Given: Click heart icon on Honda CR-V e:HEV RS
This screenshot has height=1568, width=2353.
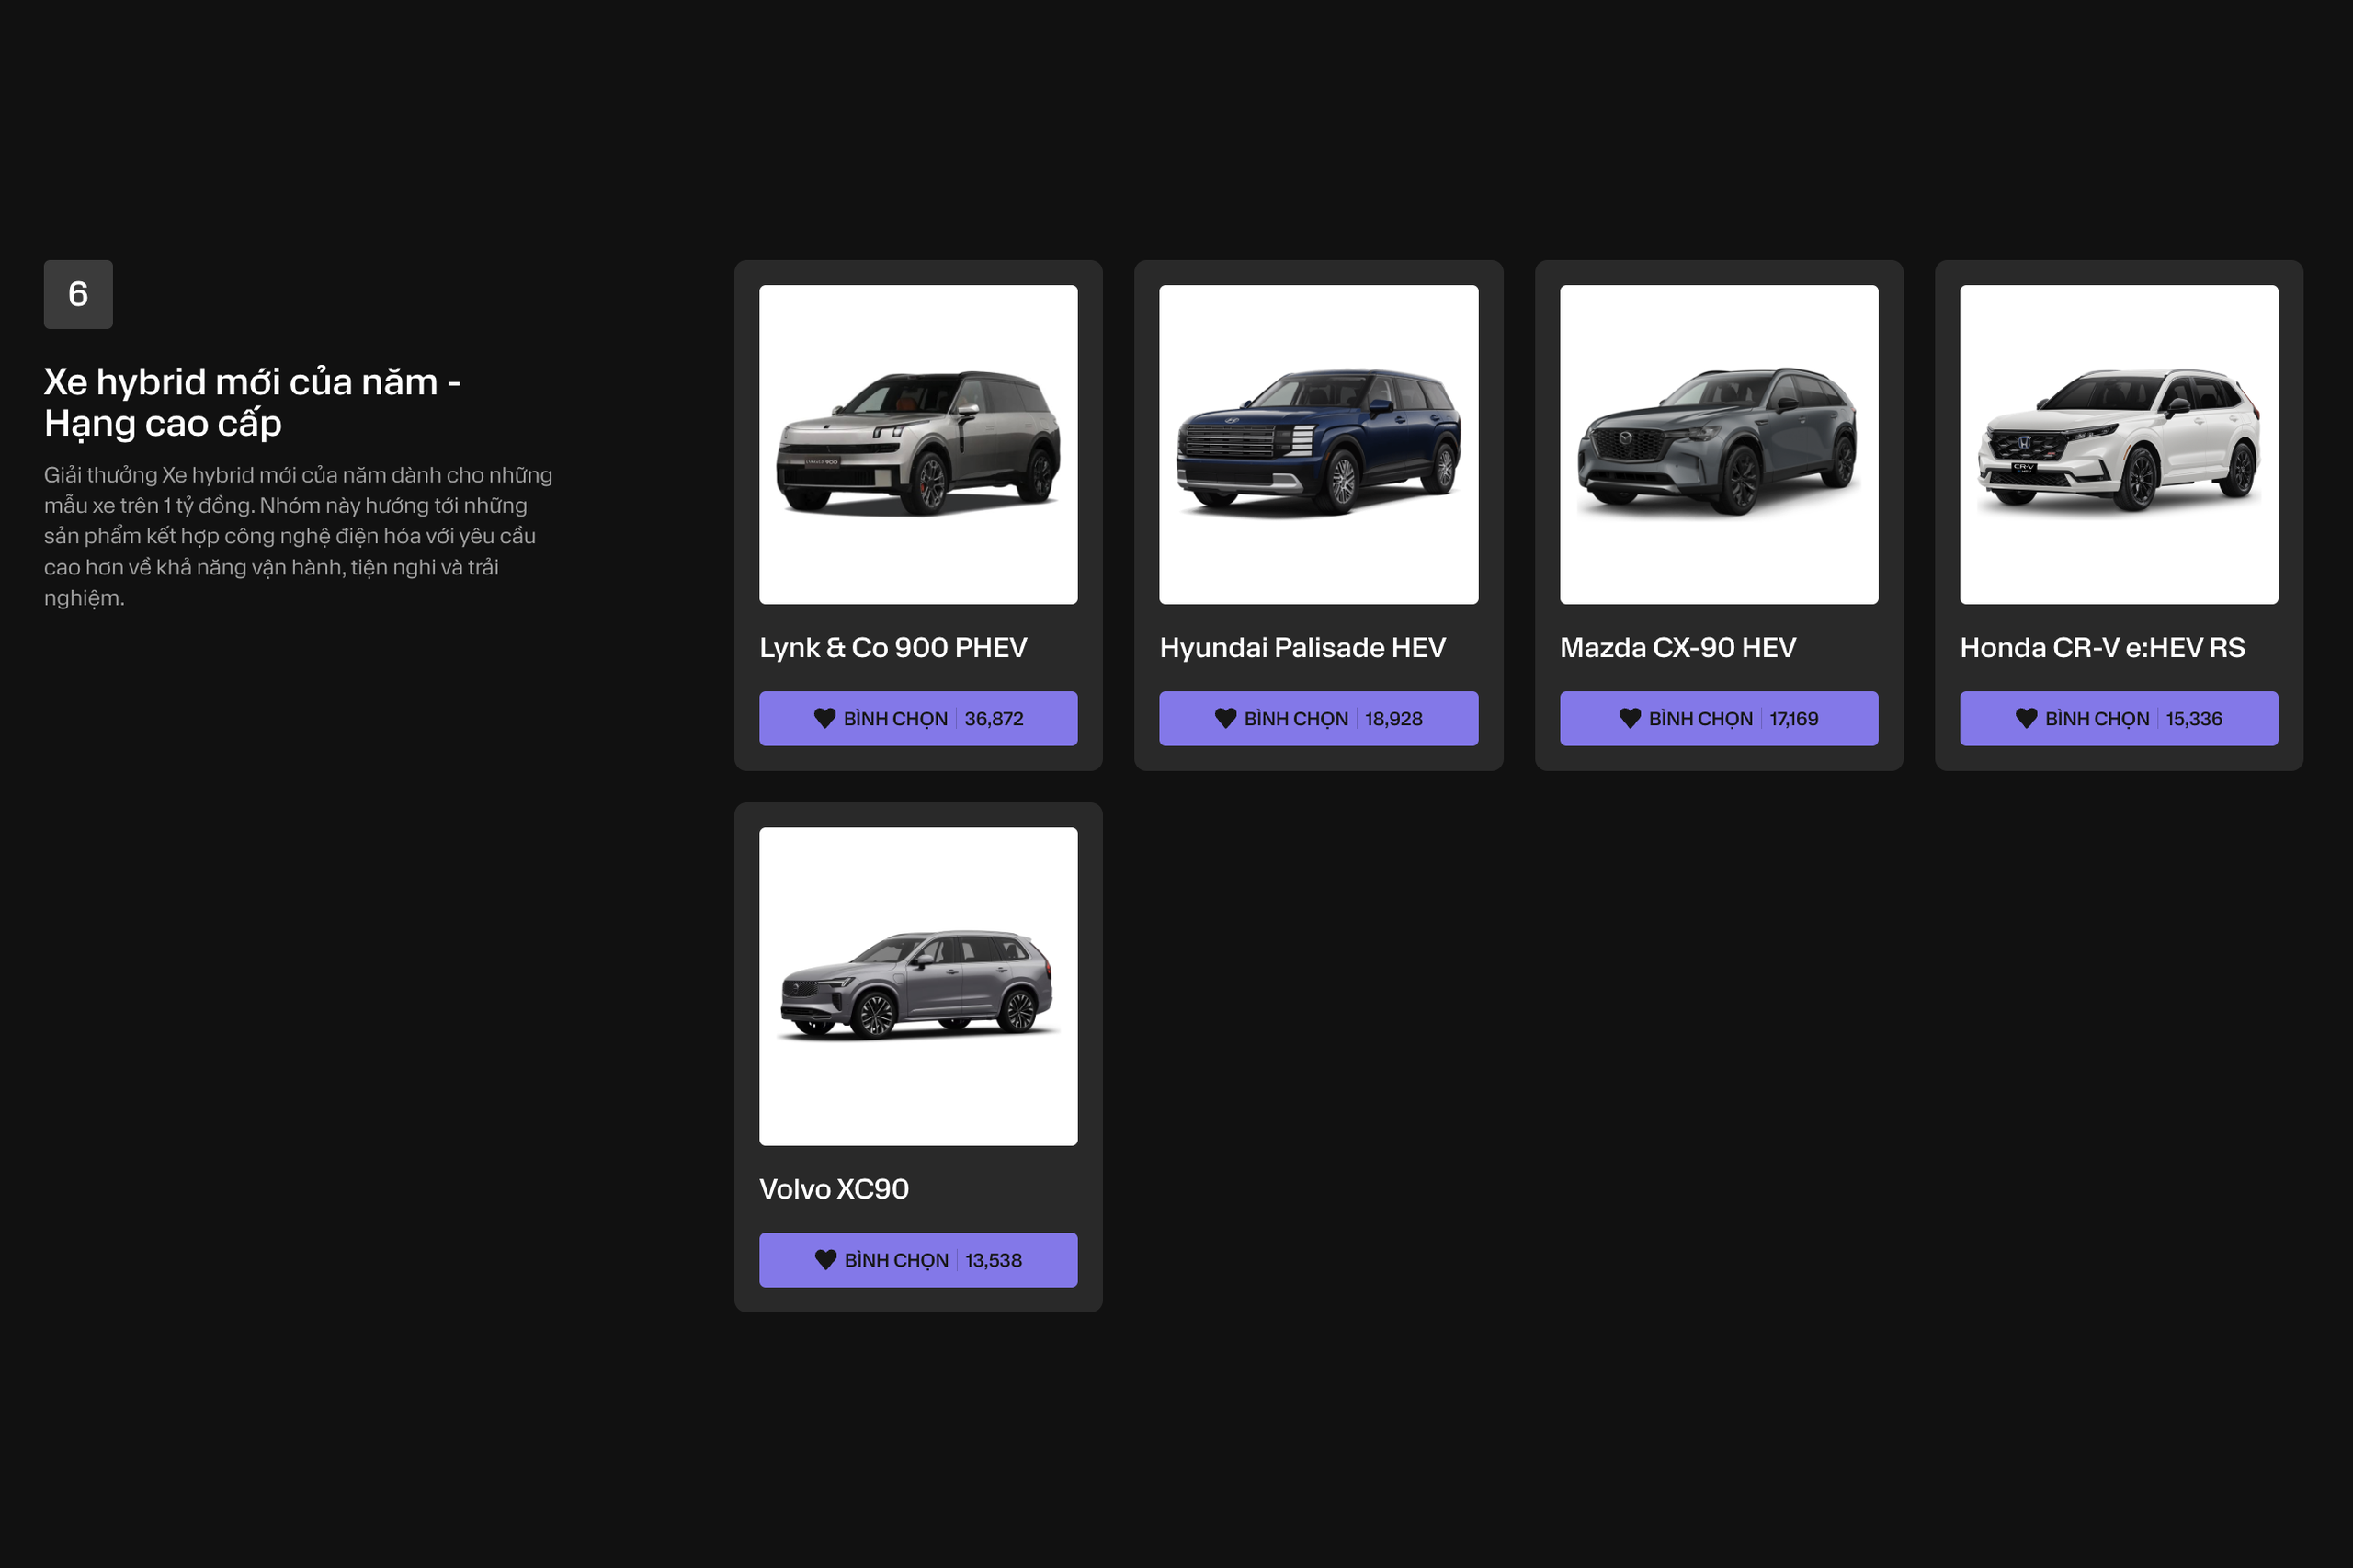Looking at the screenshot, I should [x=2026, y=718].
